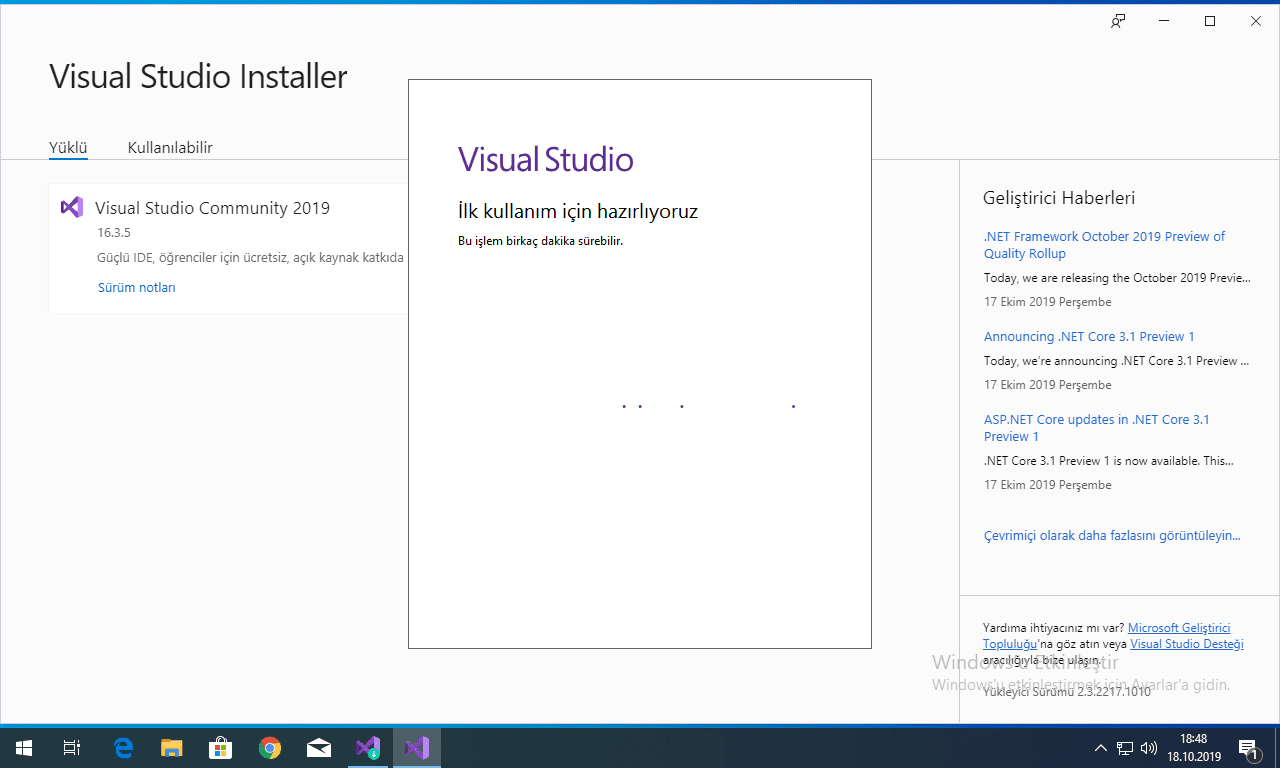Click the Visual Studio Installer window heading
This screenshot has width=1280, height=768.
pos(198,77)
